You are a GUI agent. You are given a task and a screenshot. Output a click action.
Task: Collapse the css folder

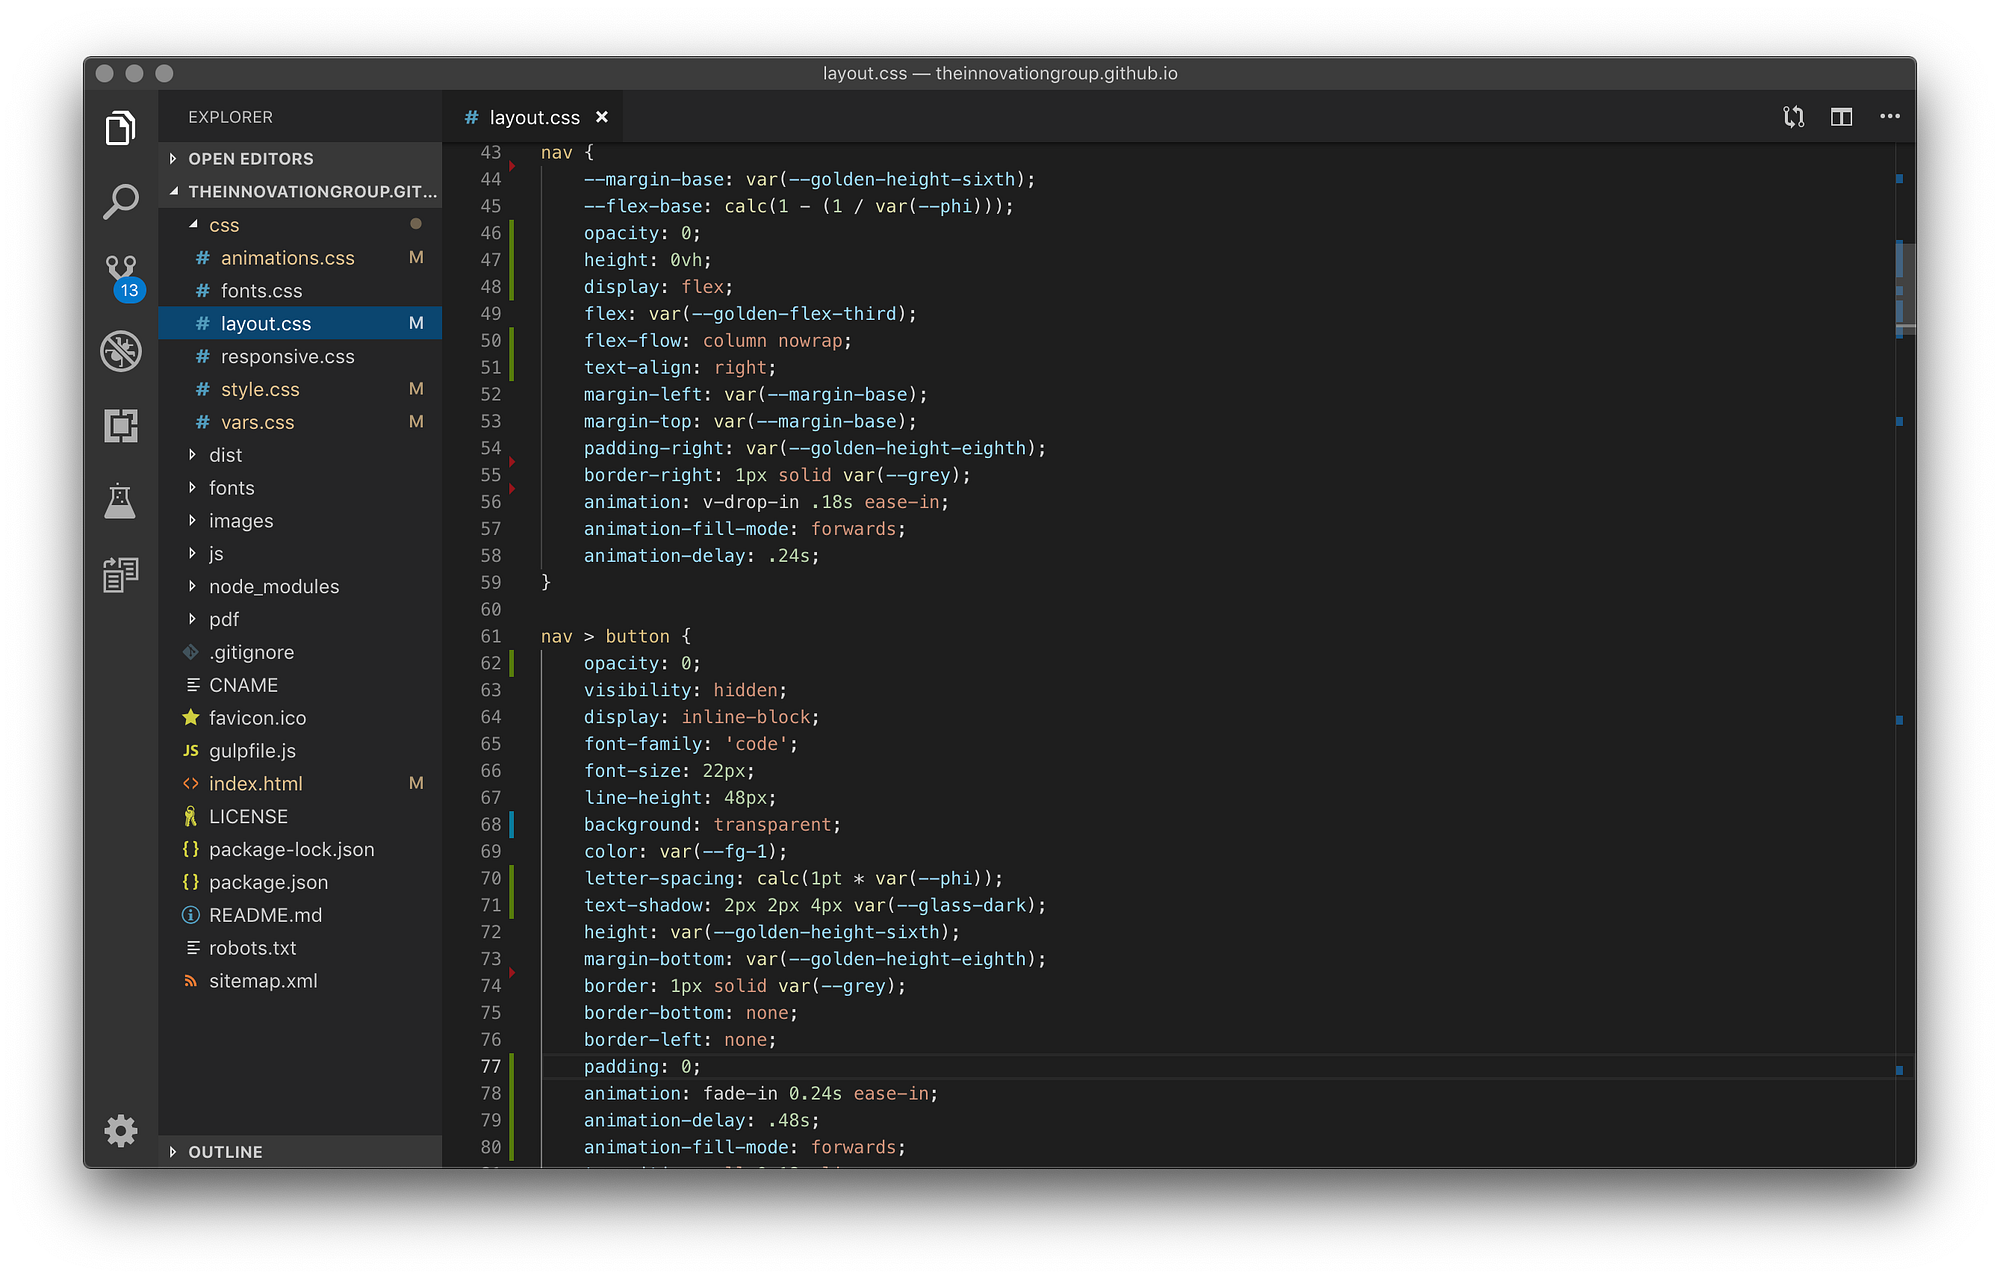[223, 225]
